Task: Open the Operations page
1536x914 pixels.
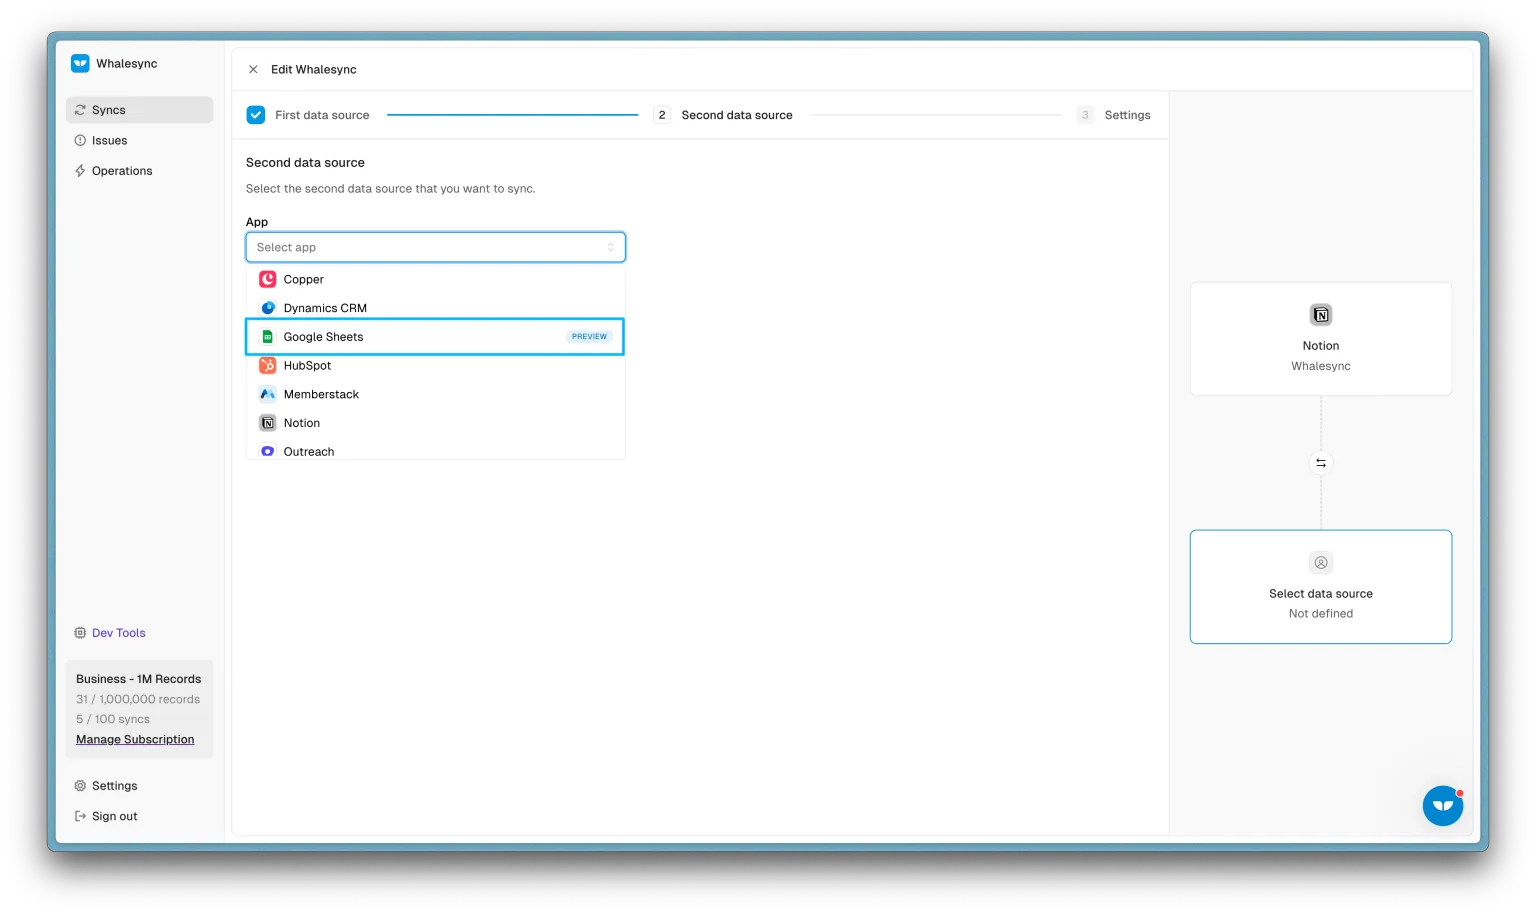Action: 139,171
